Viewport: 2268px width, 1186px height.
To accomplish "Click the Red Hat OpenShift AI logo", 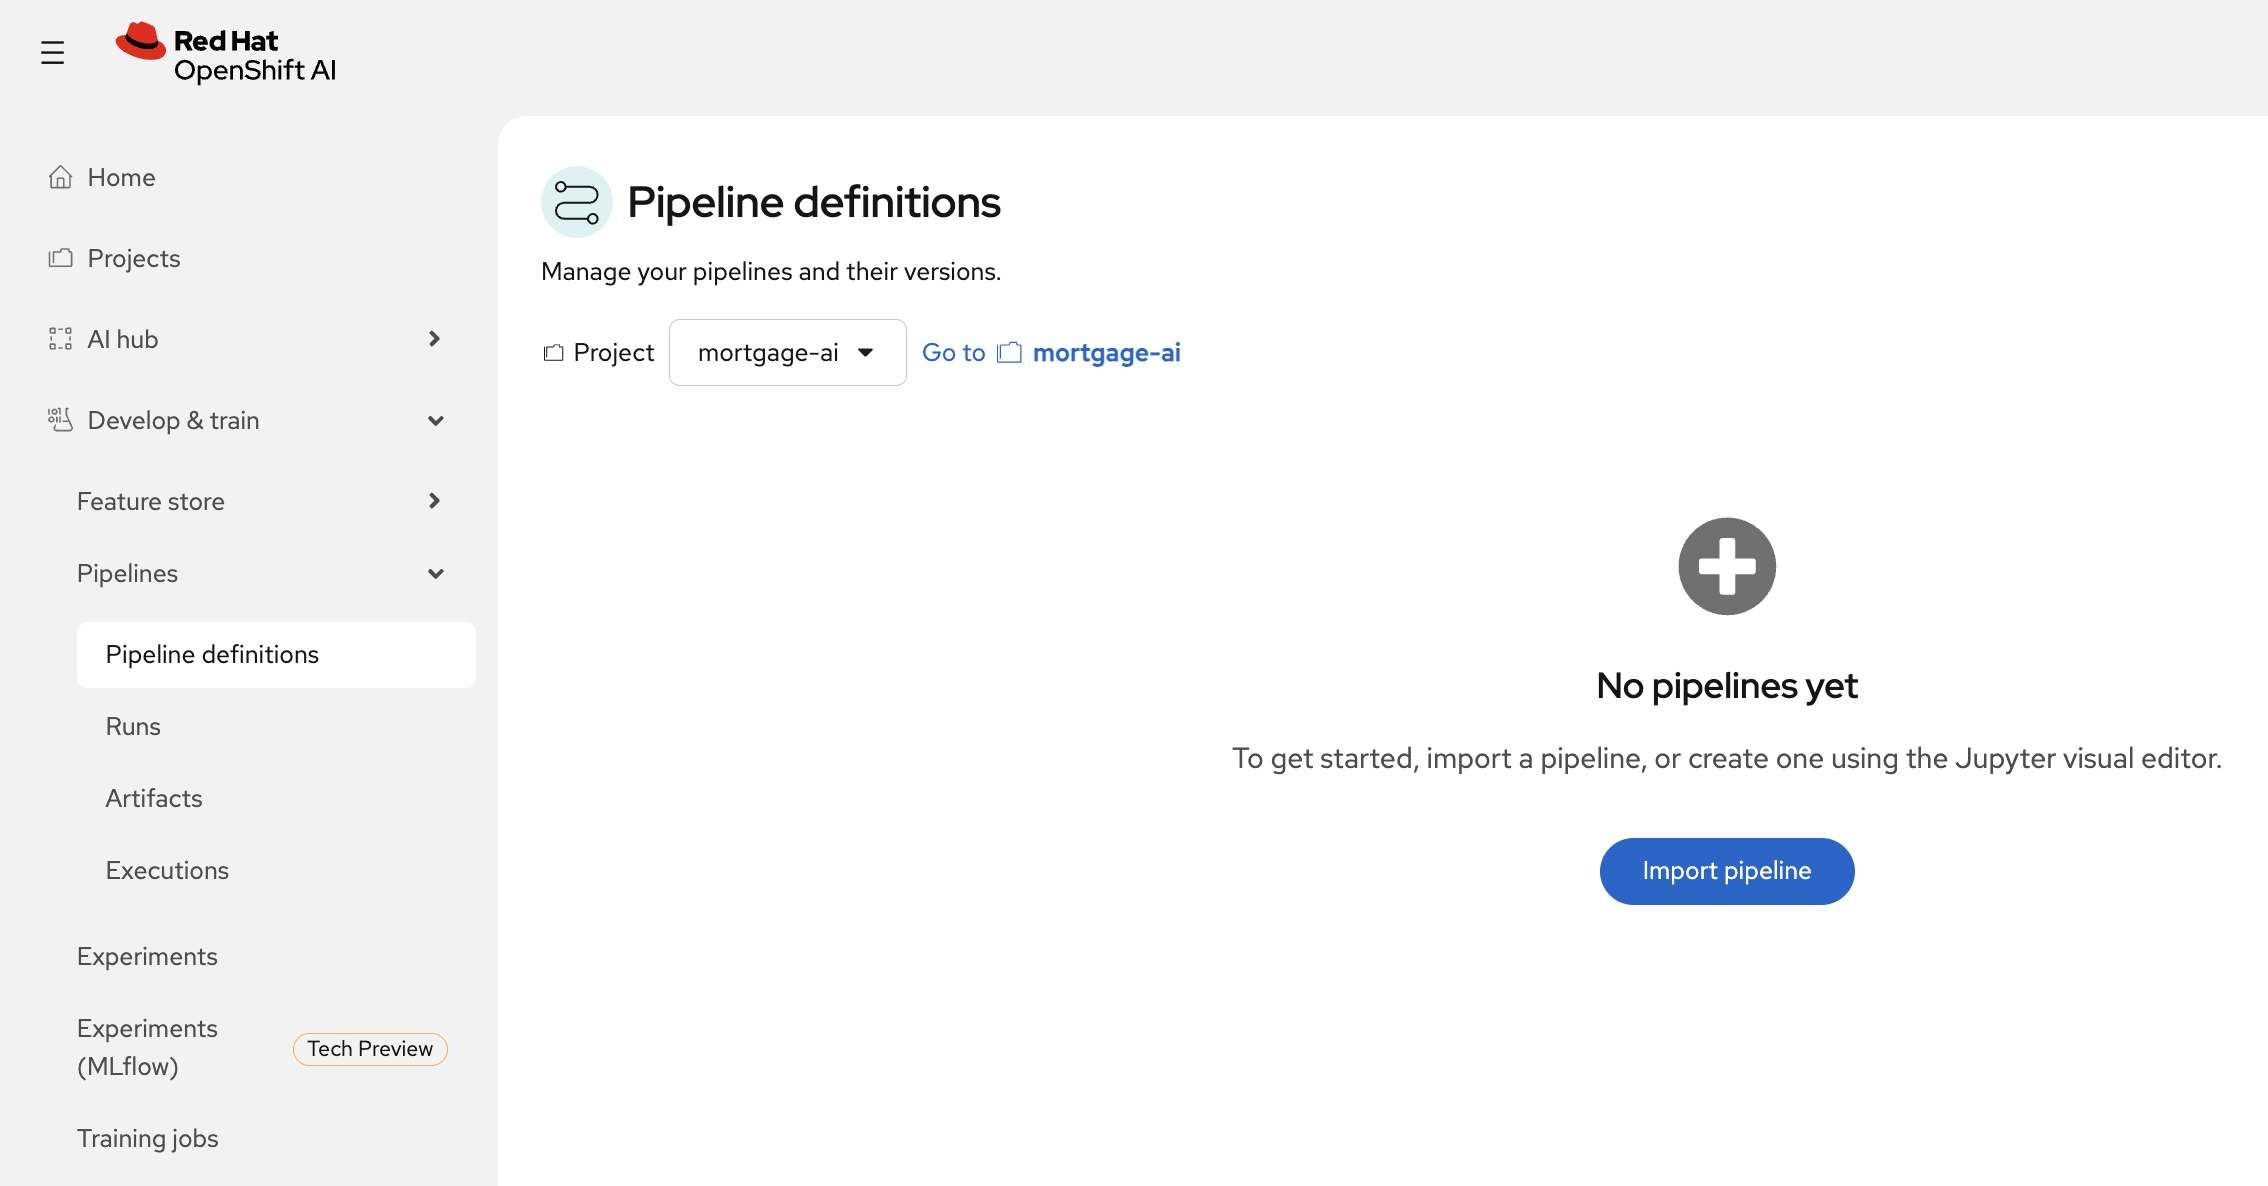I will pyautogui.click(x=226, y=54).
